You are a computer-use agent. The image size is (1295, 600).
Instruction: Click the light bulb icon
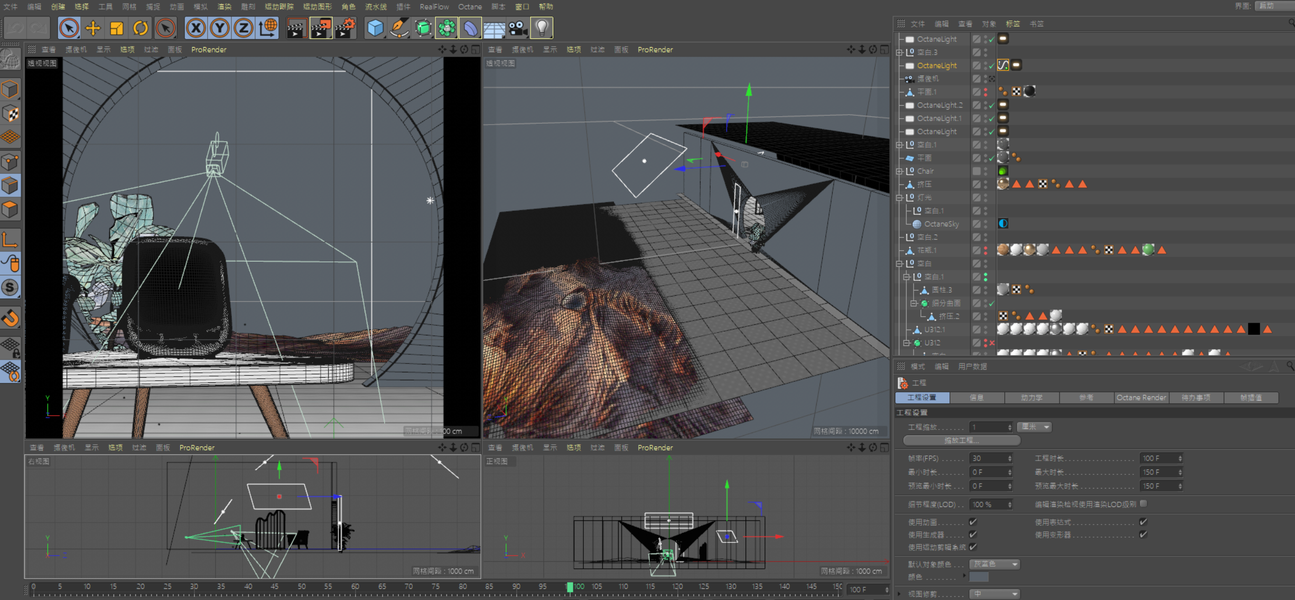[541, 29]
